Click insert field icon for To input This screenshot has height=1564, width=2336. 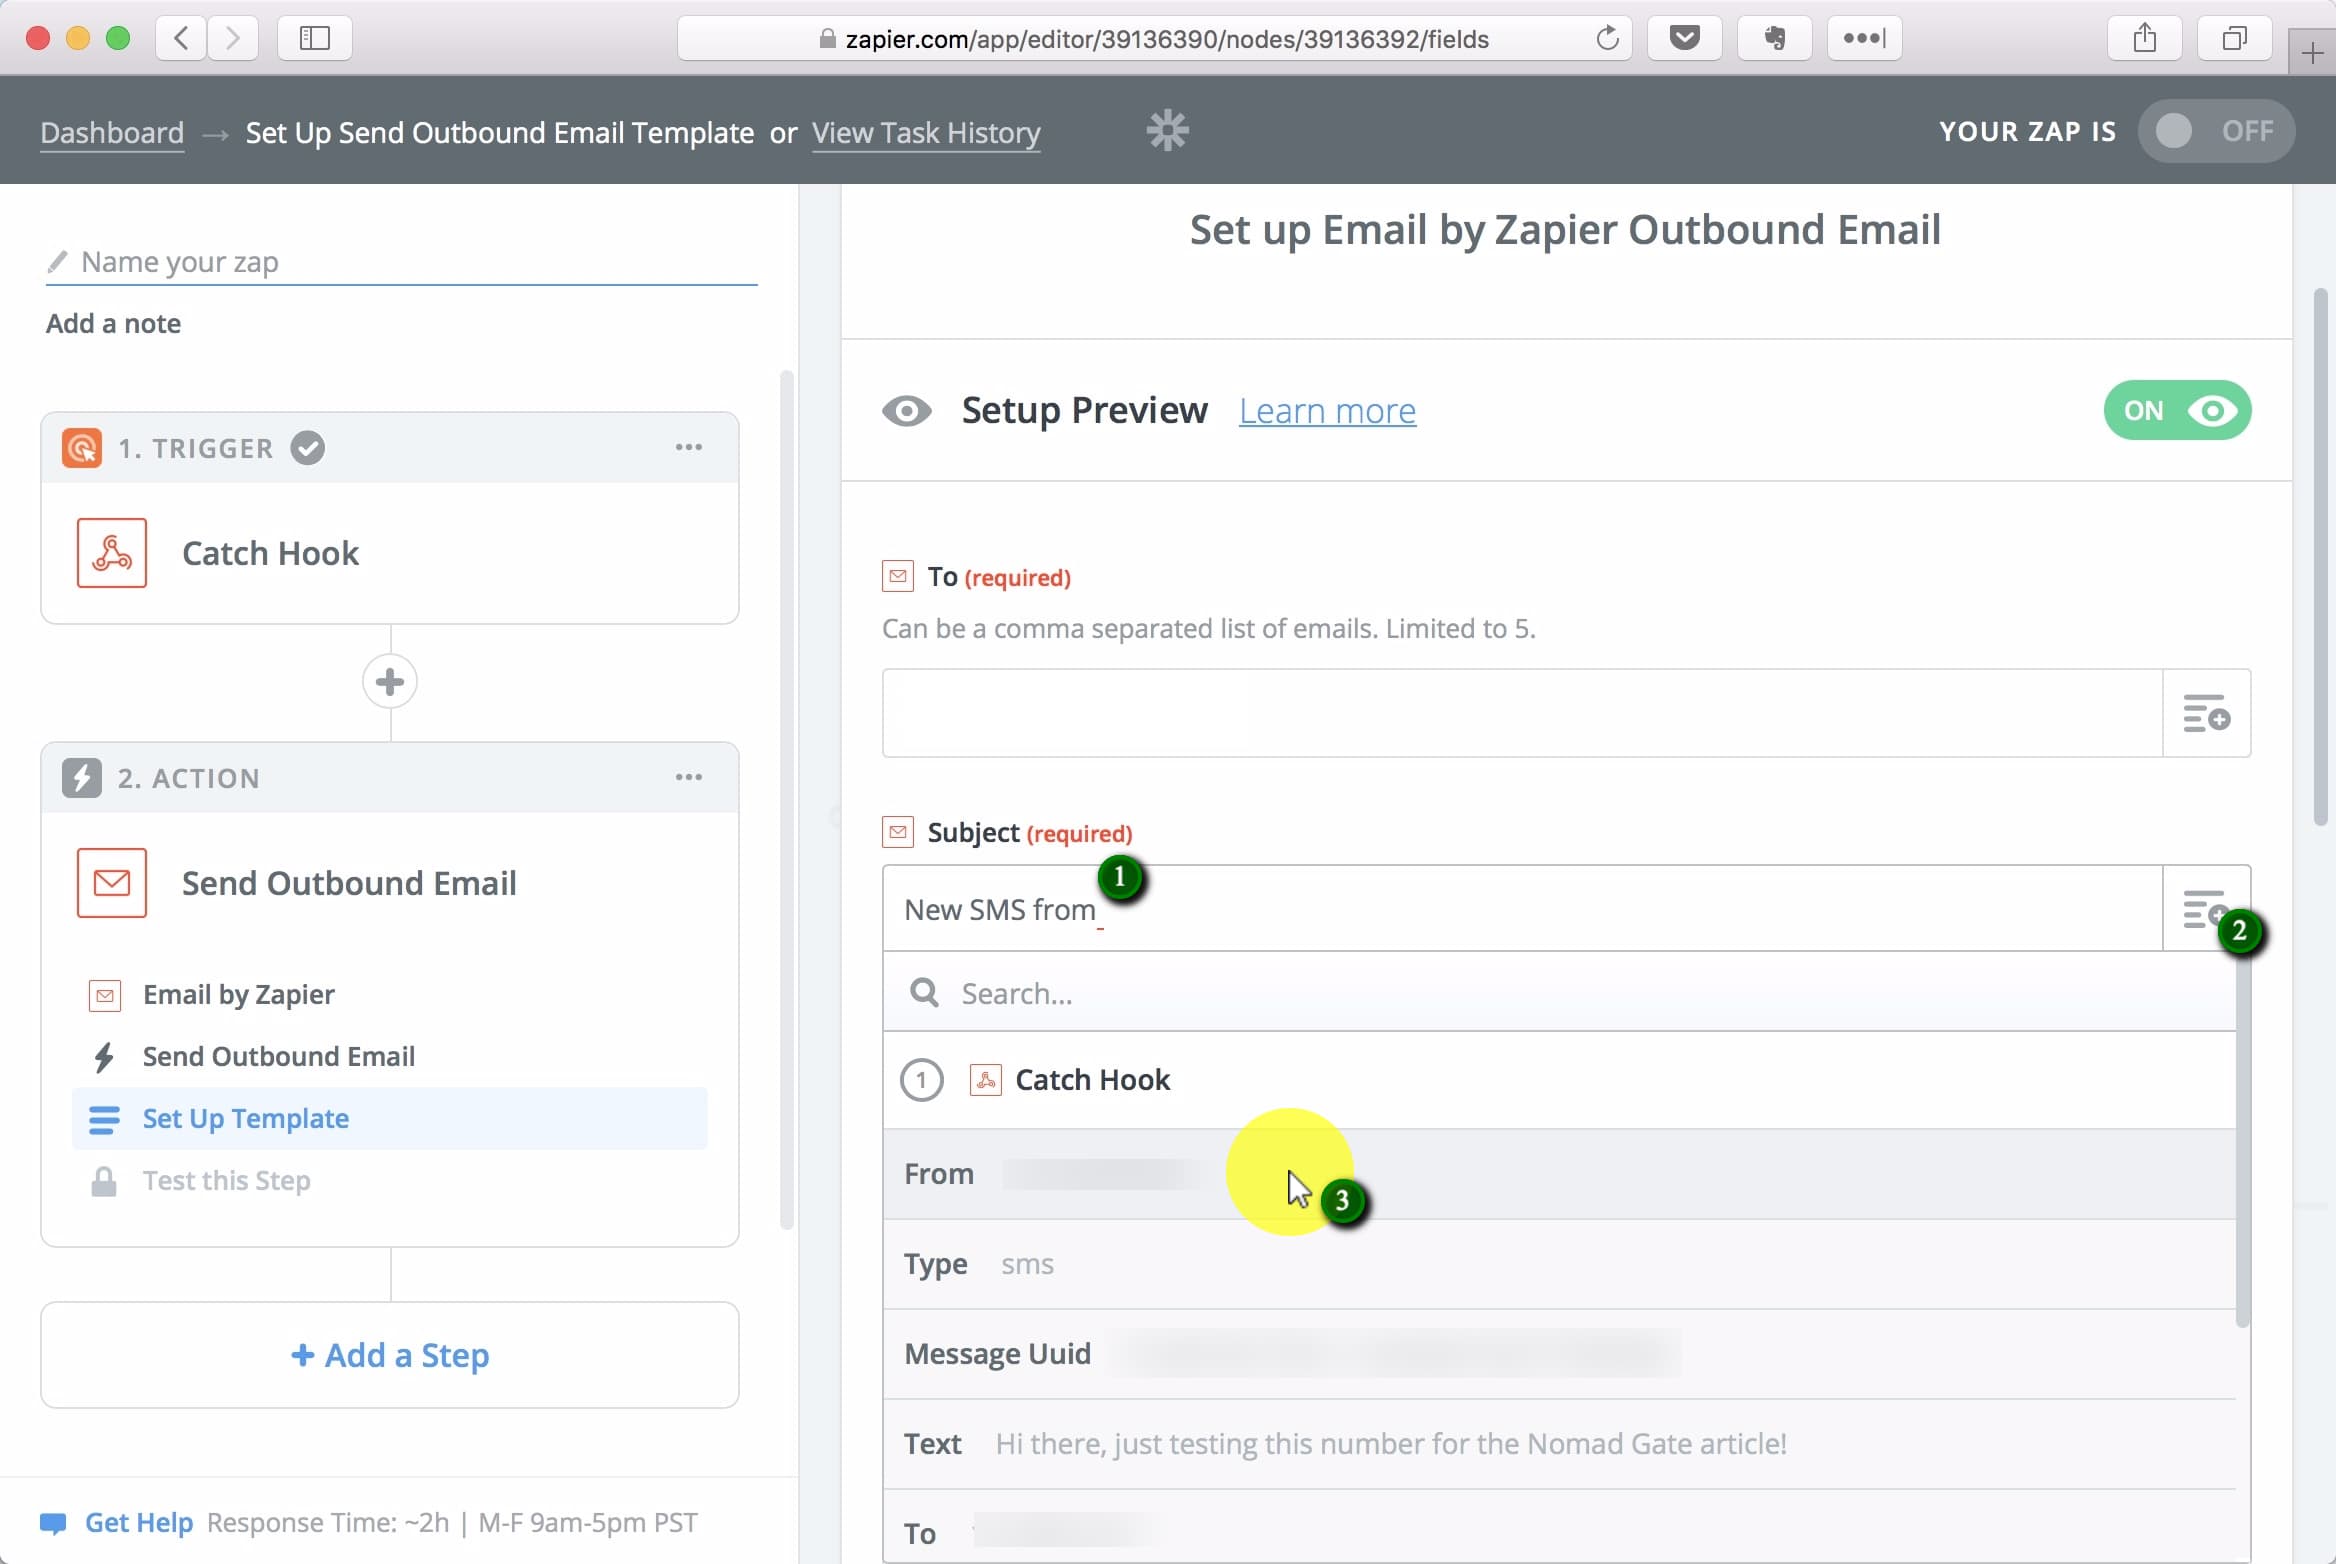tap(2207, 714)
